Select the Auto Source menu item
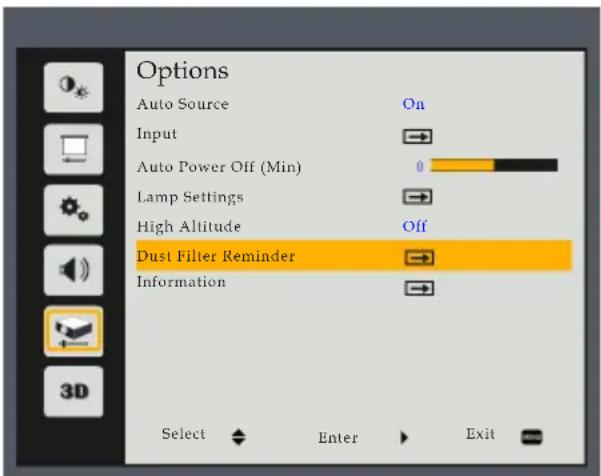Image resolution: width=601 pixels, height=476 pixels. 182,104
